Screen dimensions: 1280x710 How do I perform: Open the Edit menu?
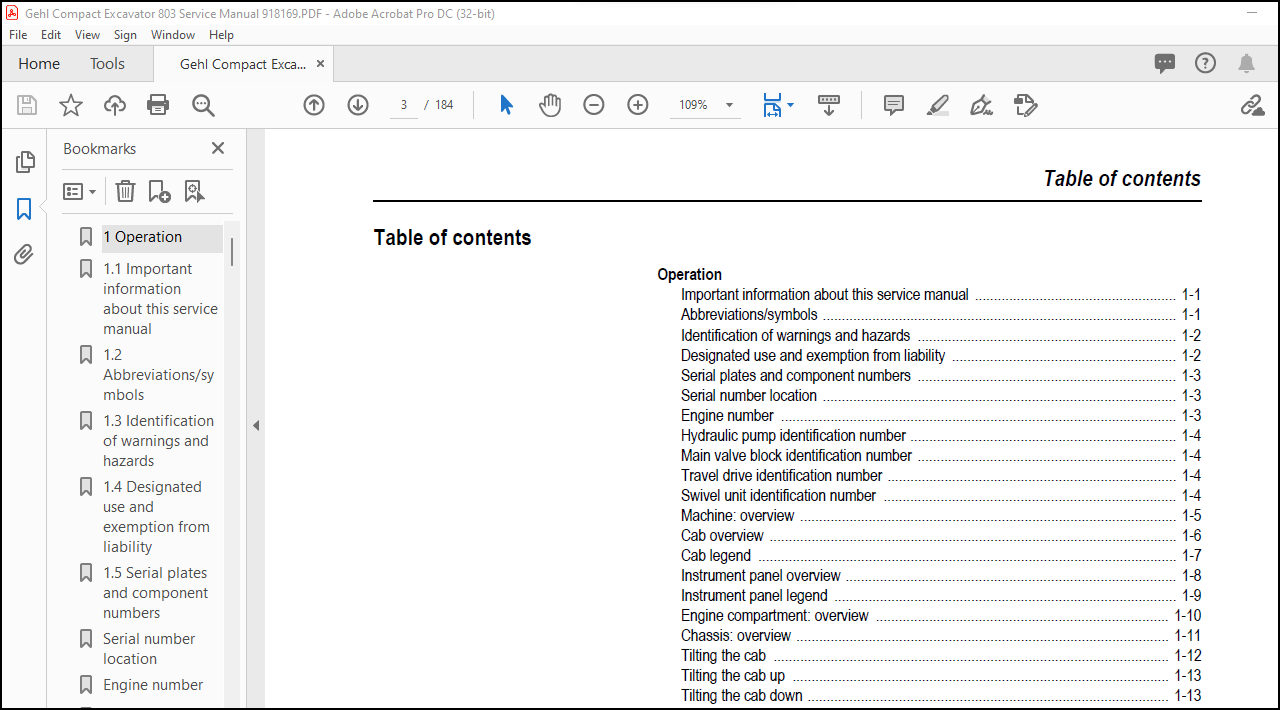point(51,34)
